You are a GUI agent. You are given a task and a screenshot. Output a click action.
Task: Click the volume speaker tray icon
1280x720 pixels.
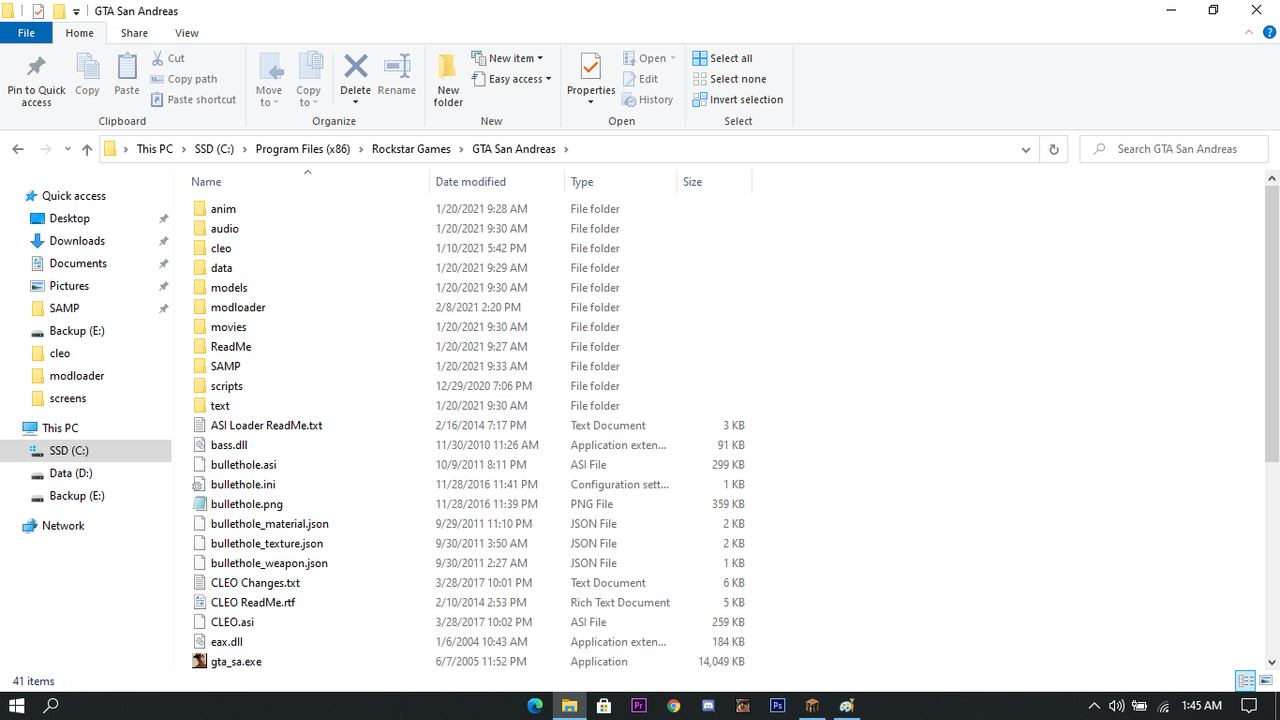click(1116, 706)
